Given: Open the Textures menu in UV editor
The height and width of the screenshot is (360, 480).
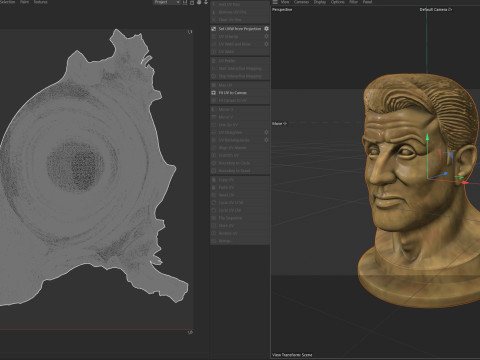Looking at the screenshot, I should coord(40,2).
